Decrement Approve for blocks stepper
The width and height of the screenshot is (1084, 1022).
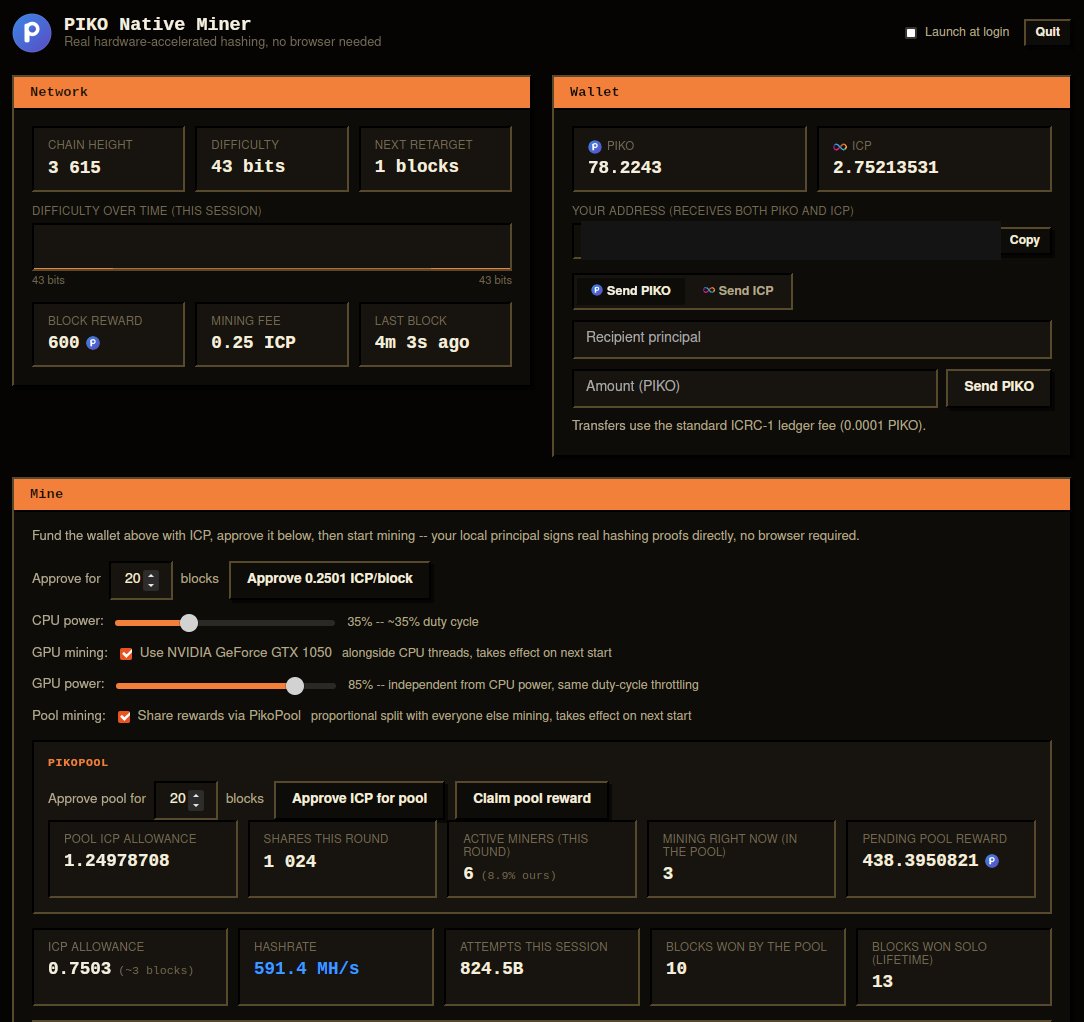[x=151, y=585]
